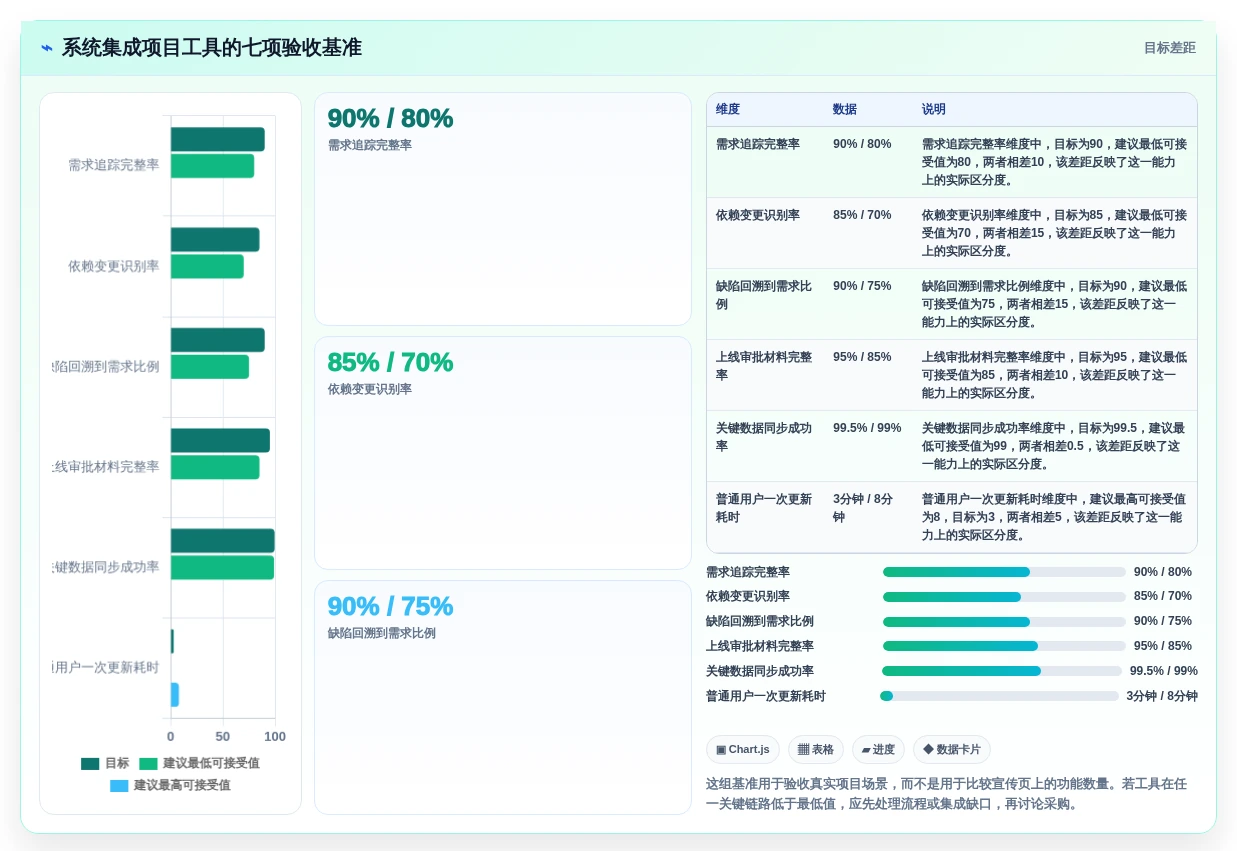Click the 目标 bar for 需求追踪完整率 in chart
The height and width of the screenshot is (851, 1237).
pyautogui.click(x=217, y=139)
